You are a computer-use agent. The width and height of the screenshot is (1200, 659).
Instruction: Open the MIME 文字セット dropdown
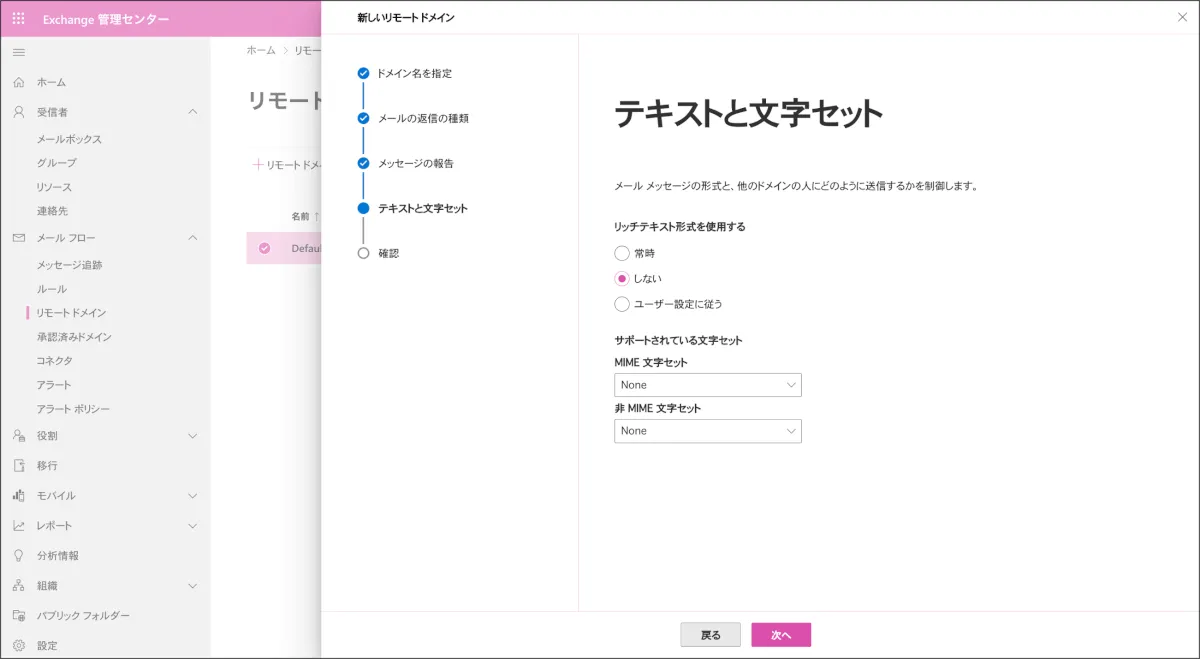(707, 385)
